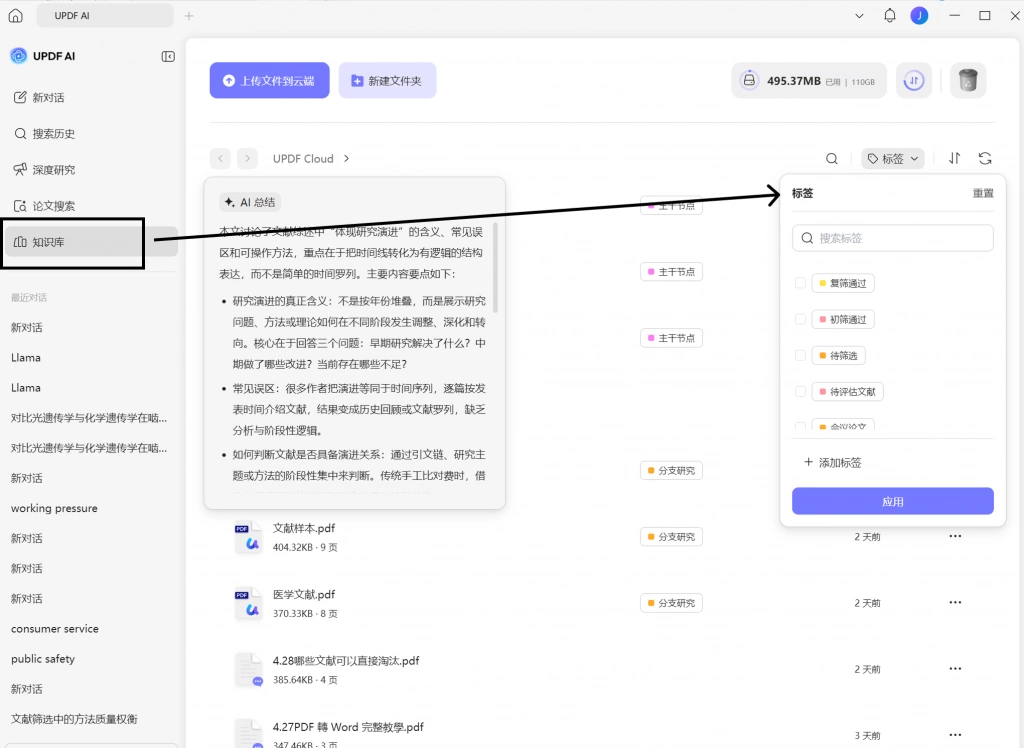
Task: Open 深度研究 in the sidebar
Action: pos(44,170)
